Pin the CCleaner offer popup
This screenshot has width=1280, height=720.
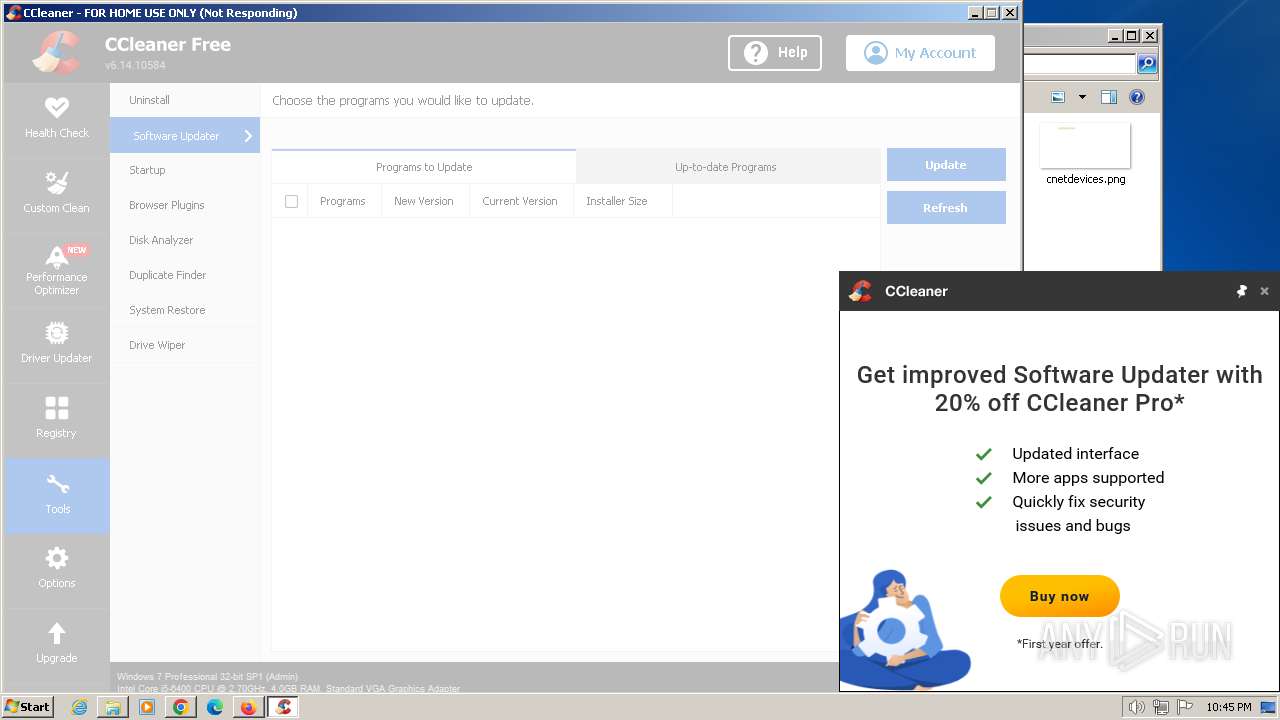coord(1241,291)
